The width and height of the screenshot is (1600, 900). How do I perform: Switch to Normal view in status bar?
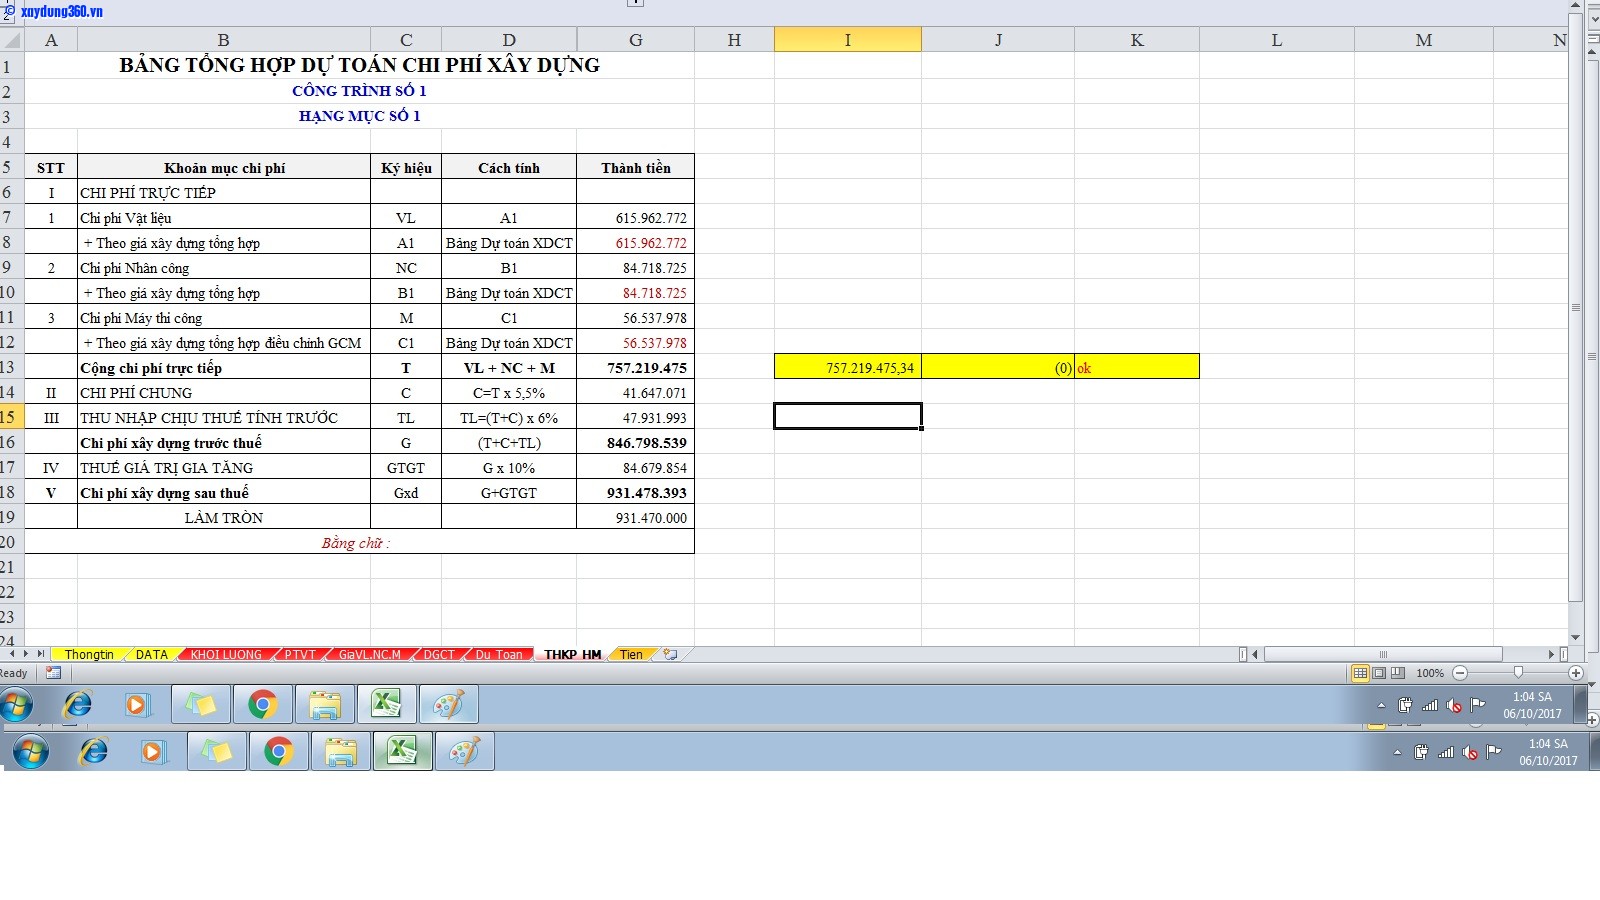tap(1360, 673)
